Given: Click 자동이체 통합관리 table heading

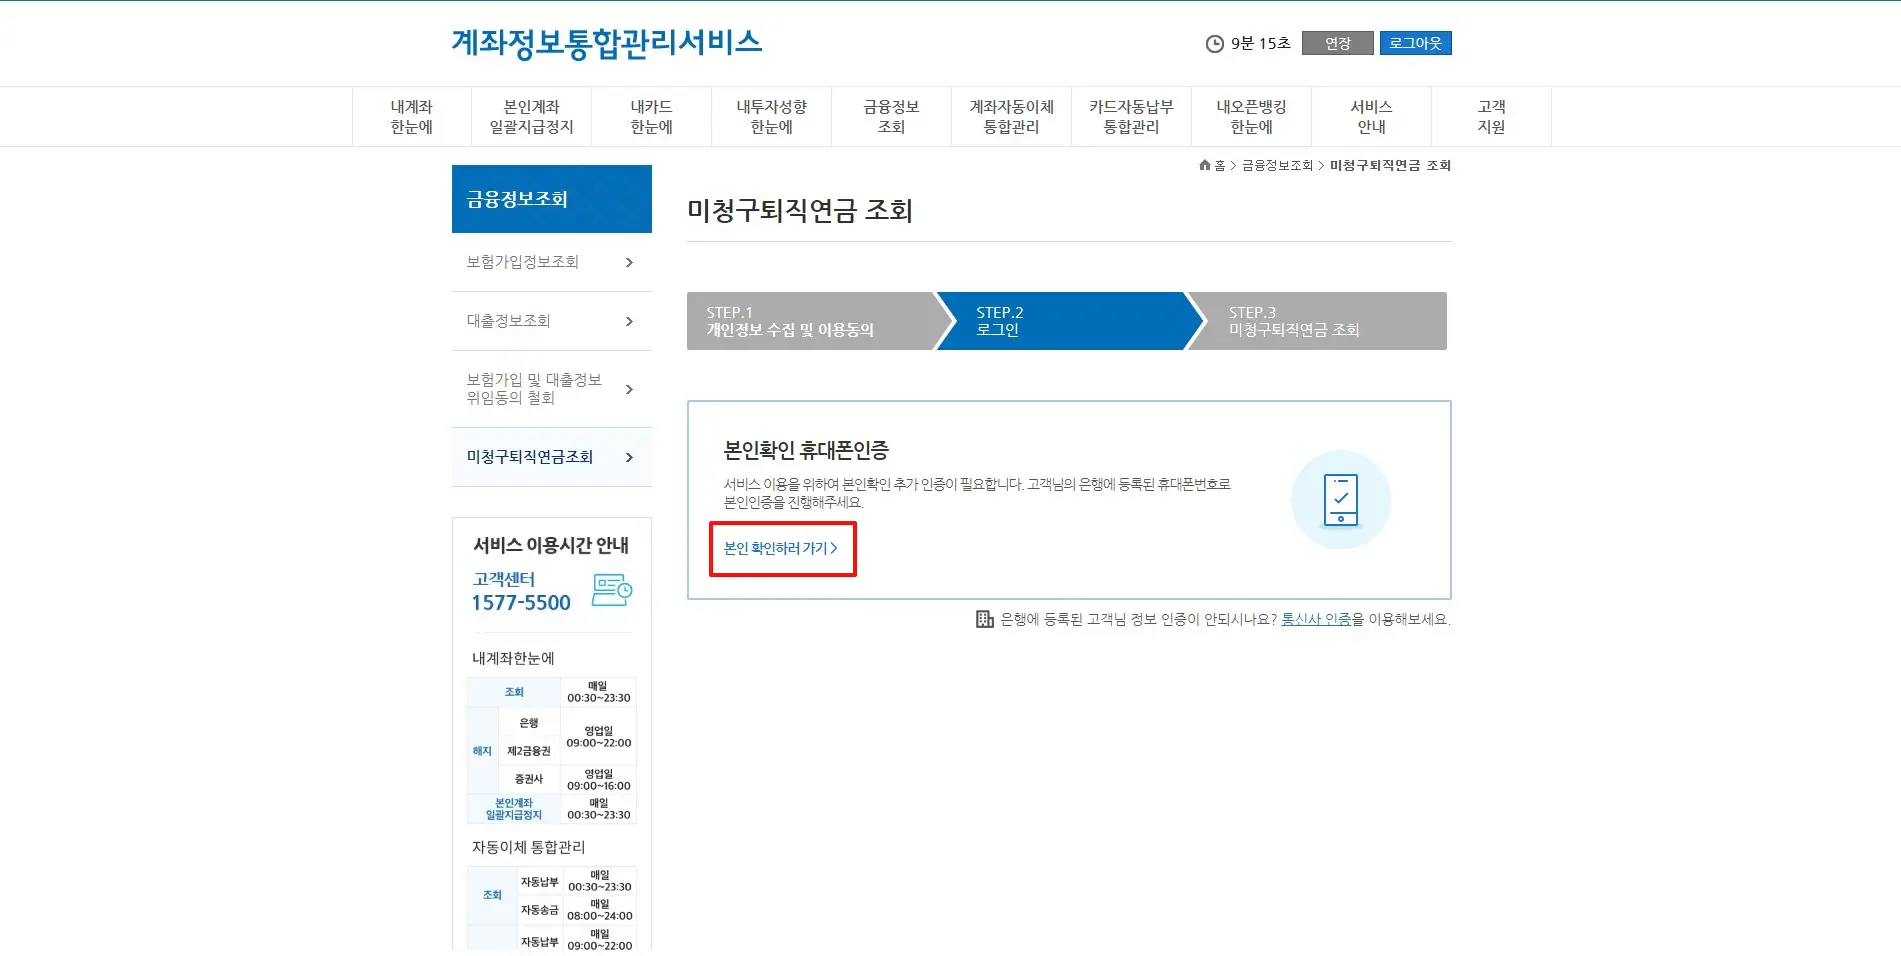Looking at the screenshot, I should pyautogui.click(x=528, y=847).
